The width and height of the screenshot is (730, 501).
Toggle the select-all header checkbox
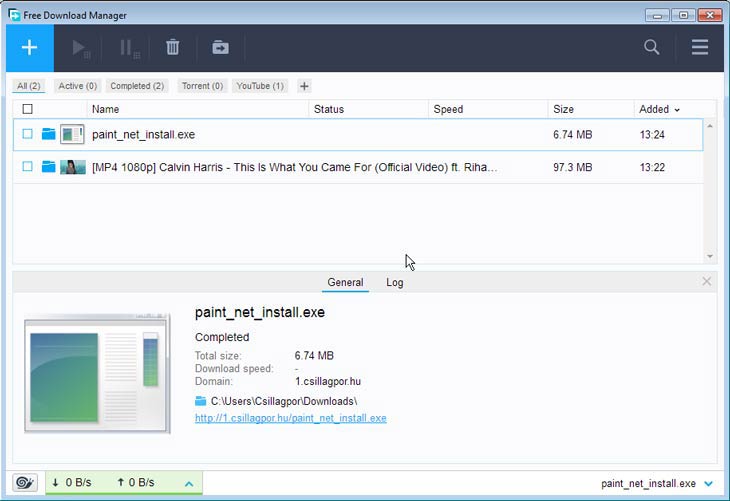coord(27,109)
